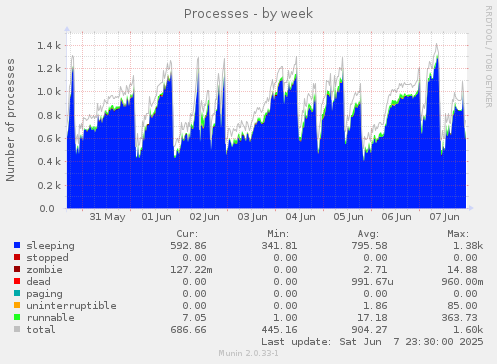Click total max value 1.60k
Viewport: 497px width, 364px height.
pyautogui.click(x=468, y=330)
